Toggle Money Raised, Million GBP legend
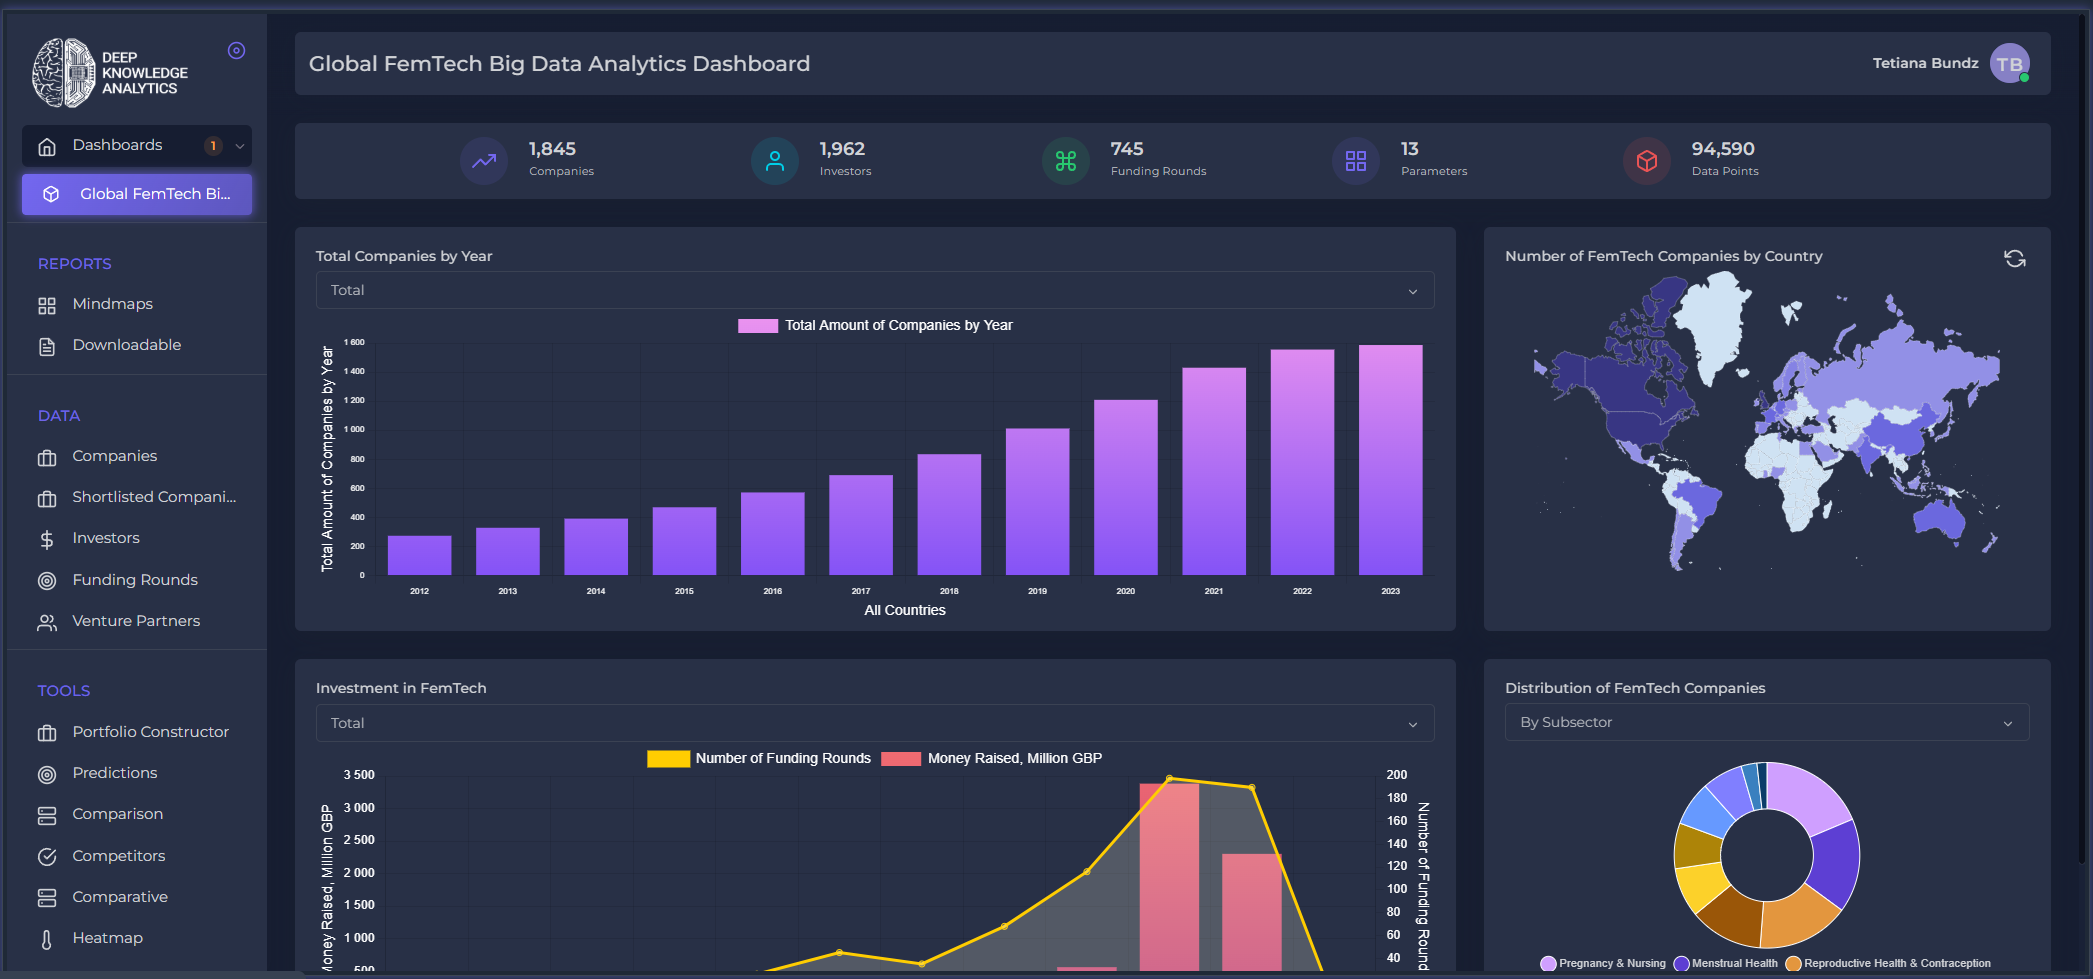The image size is (2093, 979). 992,759
